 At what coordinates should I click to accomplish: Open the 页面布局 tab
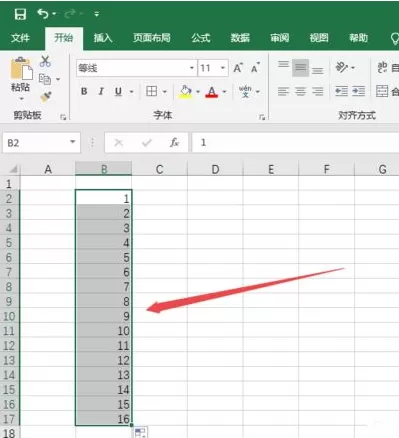point(152,38)
